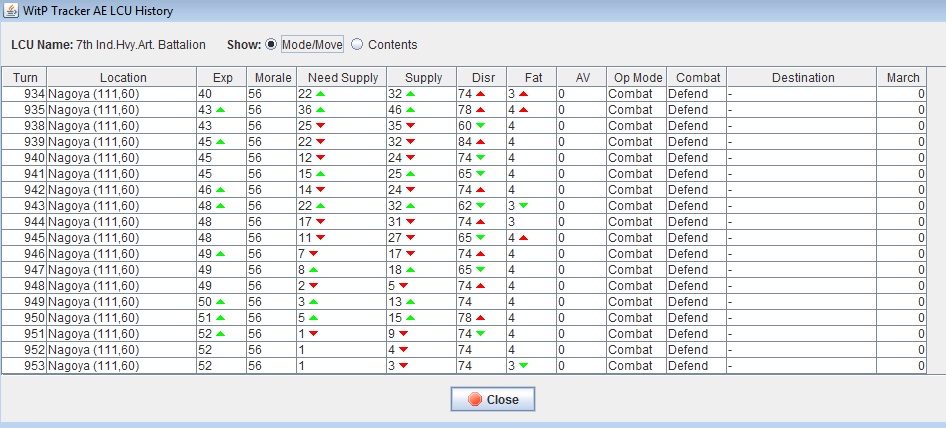Click green up arrow beside Exp 50, turn 949
The height and width of the screenshot is (428, 946).
(220, 301)
